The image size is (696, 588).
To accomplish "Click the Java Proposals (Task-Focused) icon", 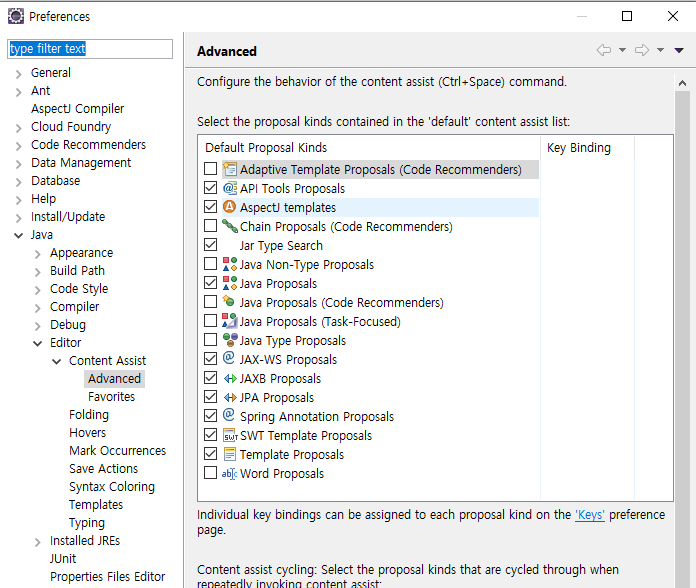I will pyautogui.click(x=229, y=321).
